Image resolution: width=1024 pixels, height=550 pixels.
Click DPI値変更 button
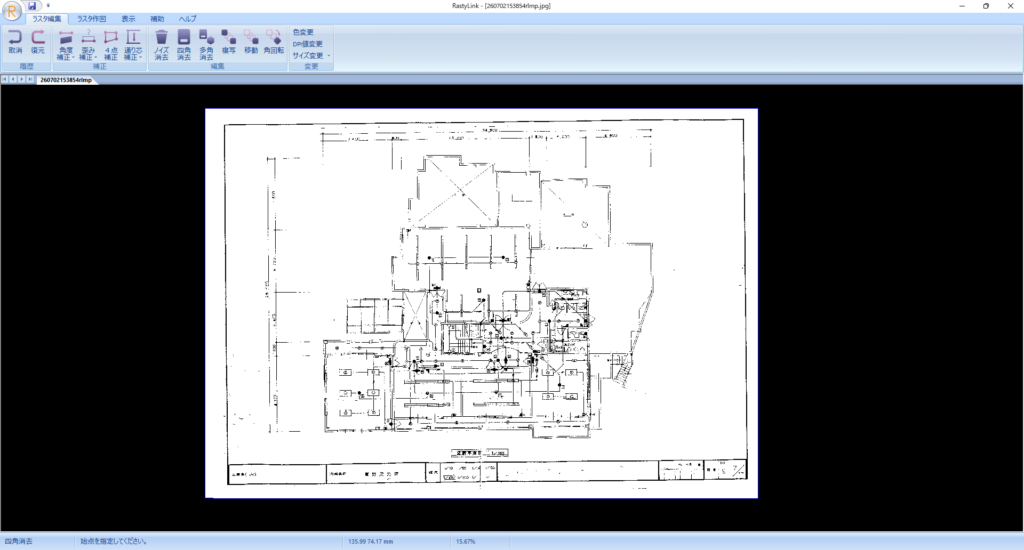tap(307, 44)
